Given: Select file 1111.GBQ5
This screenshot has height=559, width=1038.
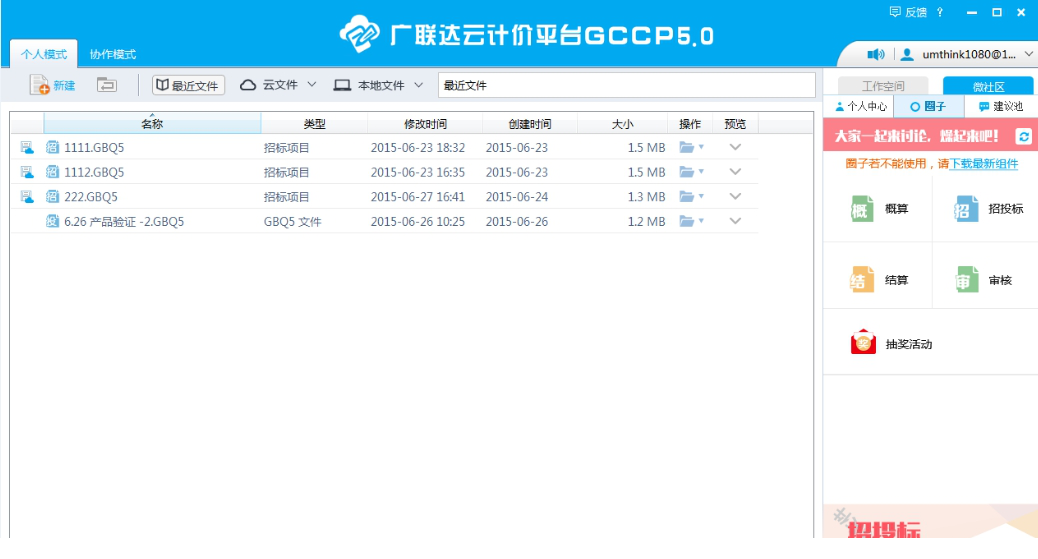Looking at the screenshot, I should coord(94,148).
